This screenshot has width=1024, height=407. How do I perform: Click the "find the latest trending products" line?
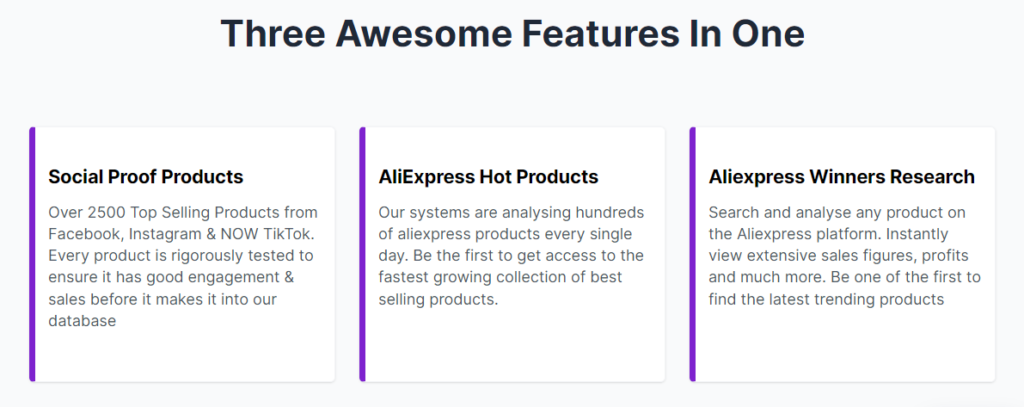[826, 299]
